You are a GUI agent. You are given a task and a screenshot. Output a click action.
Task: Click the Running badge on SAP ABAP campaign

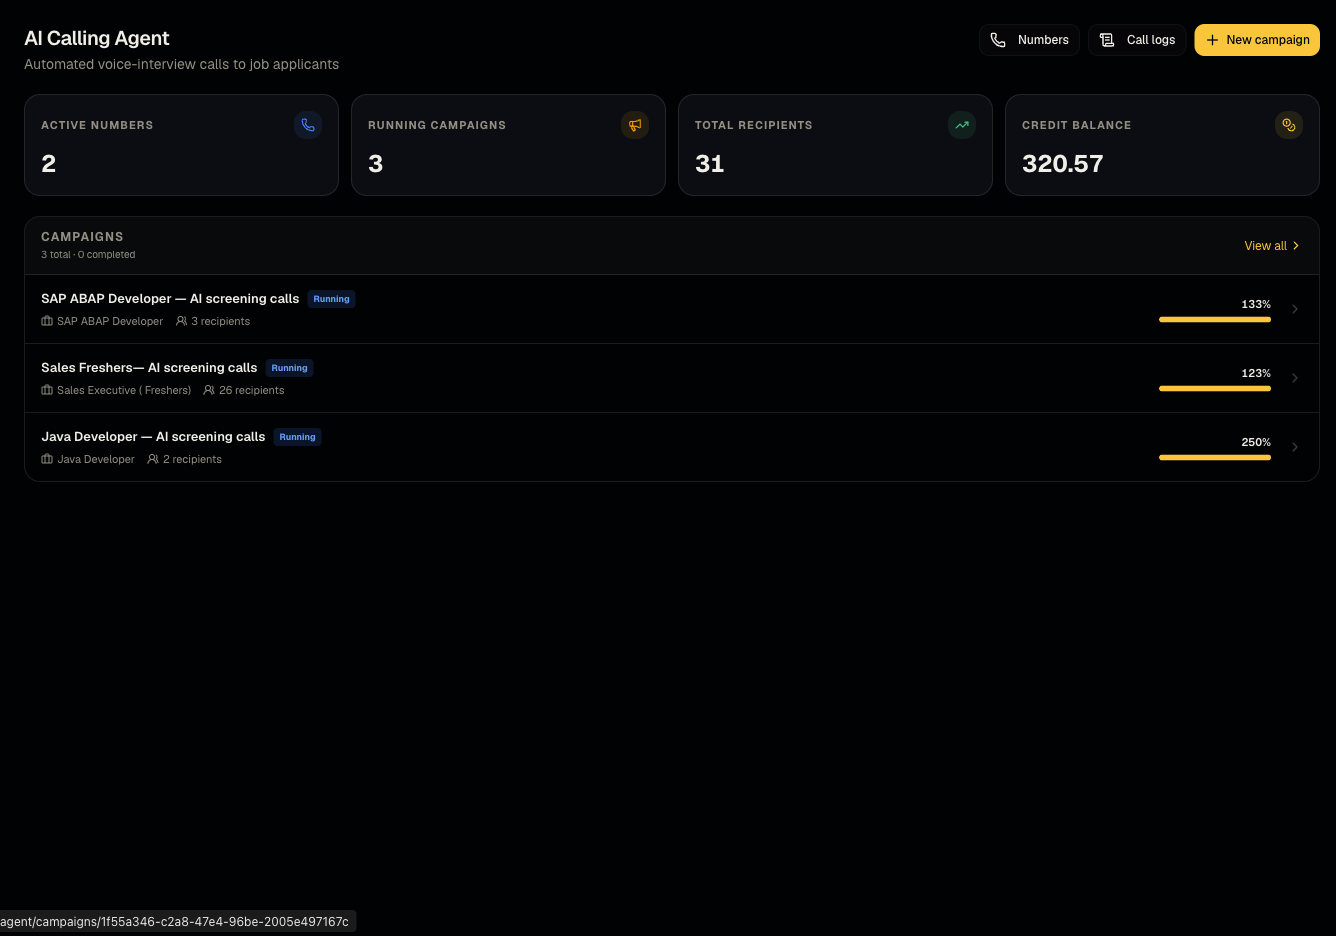coord(332,299)
